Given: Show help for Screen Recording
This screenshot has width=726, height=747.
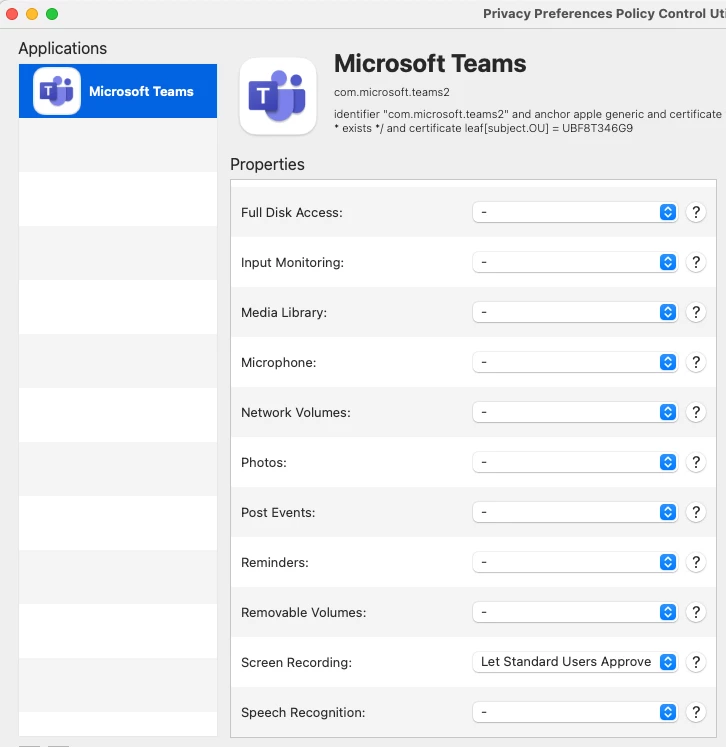Looking at the screenshot, I should 696,662.
